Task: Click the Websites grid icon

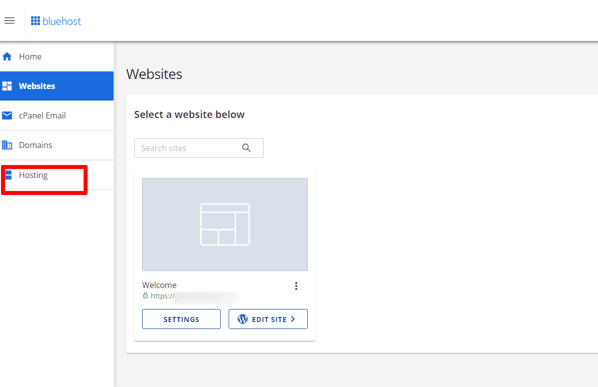Action: tap(7, 86)
